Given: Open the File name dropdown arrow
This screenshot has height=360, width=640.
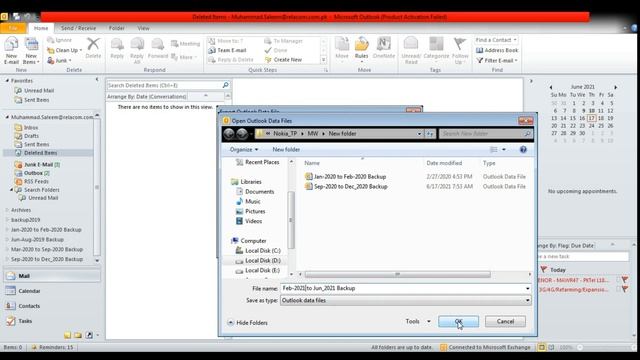Looking at the screenshot, I should pyautogui.click(x=527, y=289).
